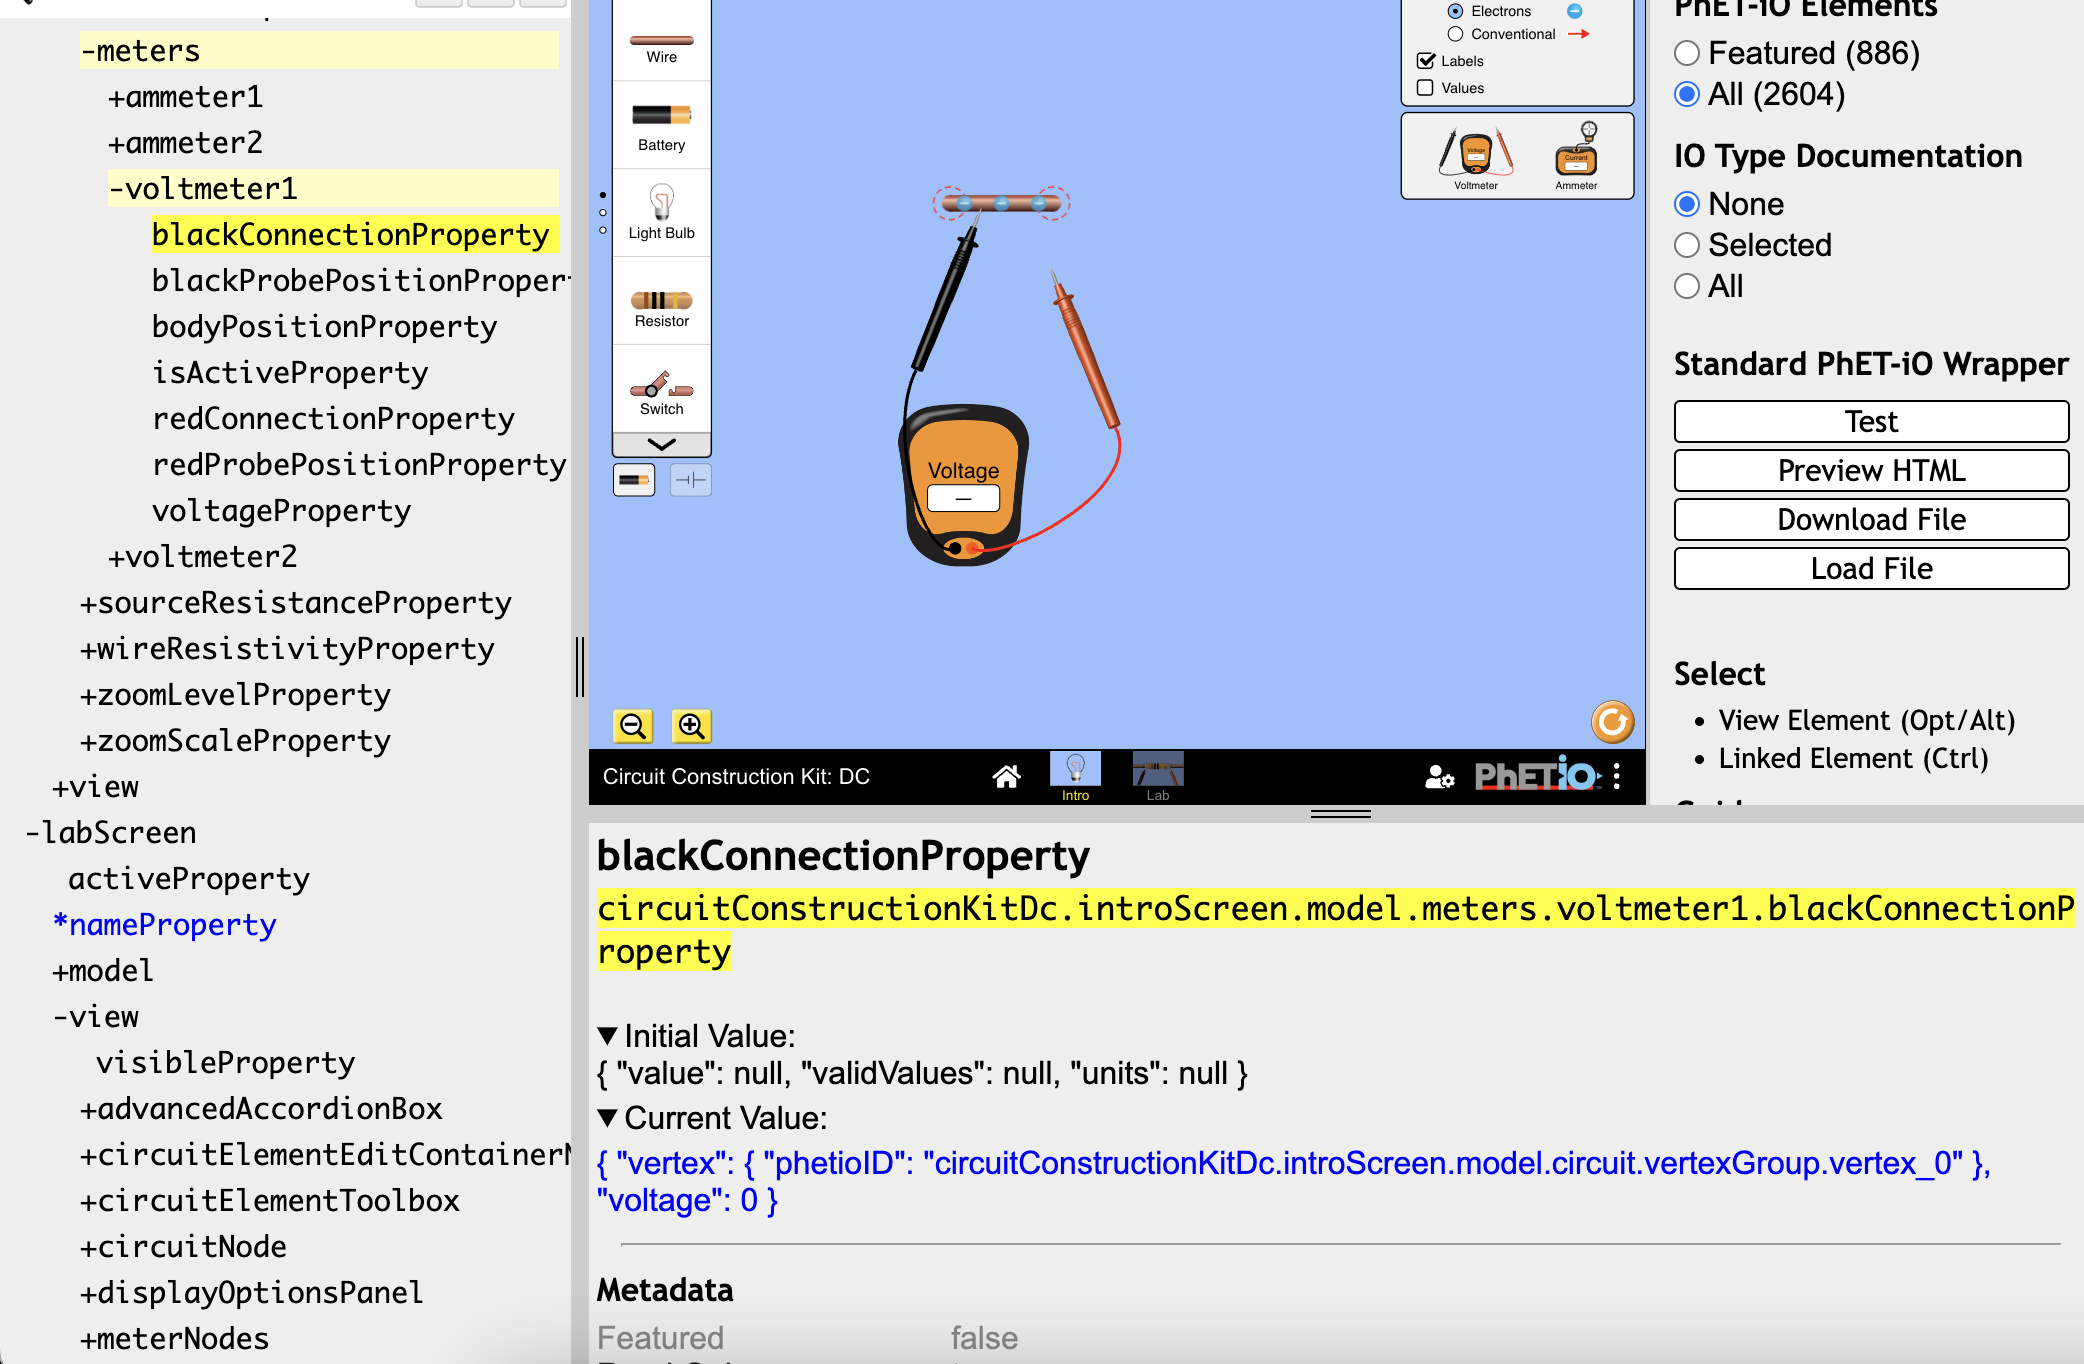
Task: Click the Home icon in the navigation bar
Action: pyautogui.click(x=1007, y=775)
